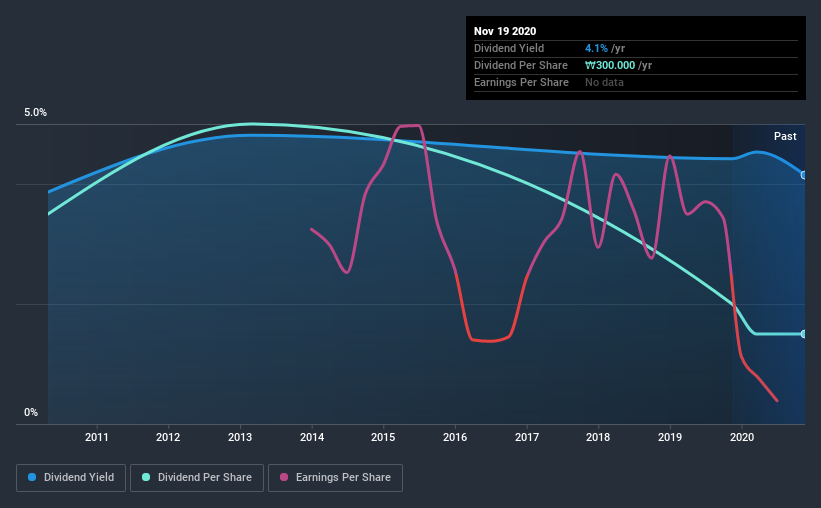The image size is (821, 508).
Task: Click the tooltip Earnings Per Share row label
Action: [x=521, y=82]
